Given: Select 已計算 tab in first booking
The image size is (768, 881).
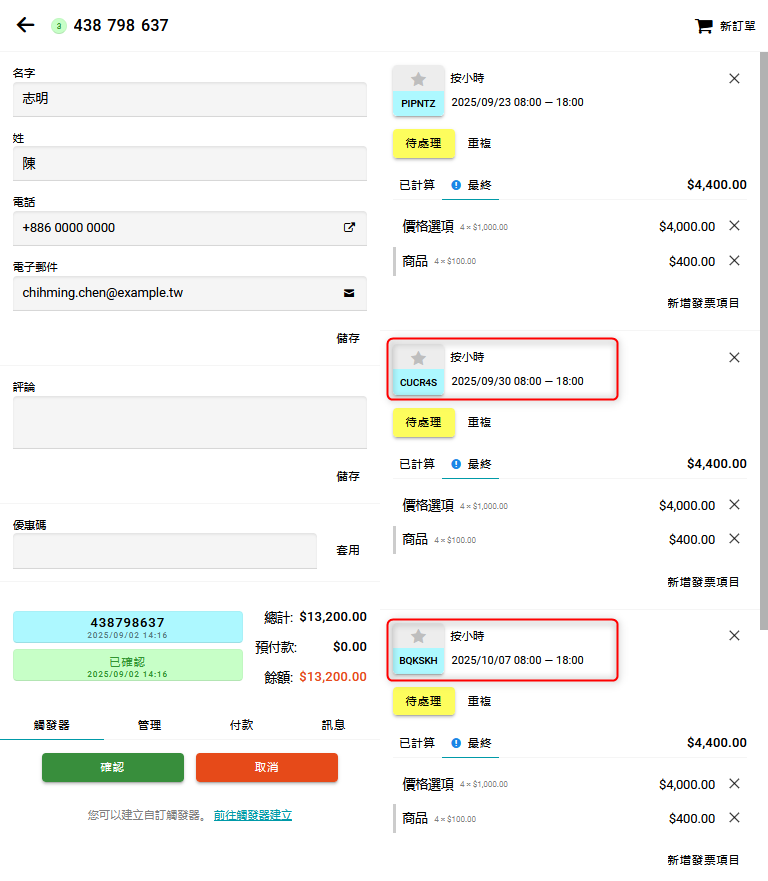Looking at the screenshot, I should coord(417,185).
